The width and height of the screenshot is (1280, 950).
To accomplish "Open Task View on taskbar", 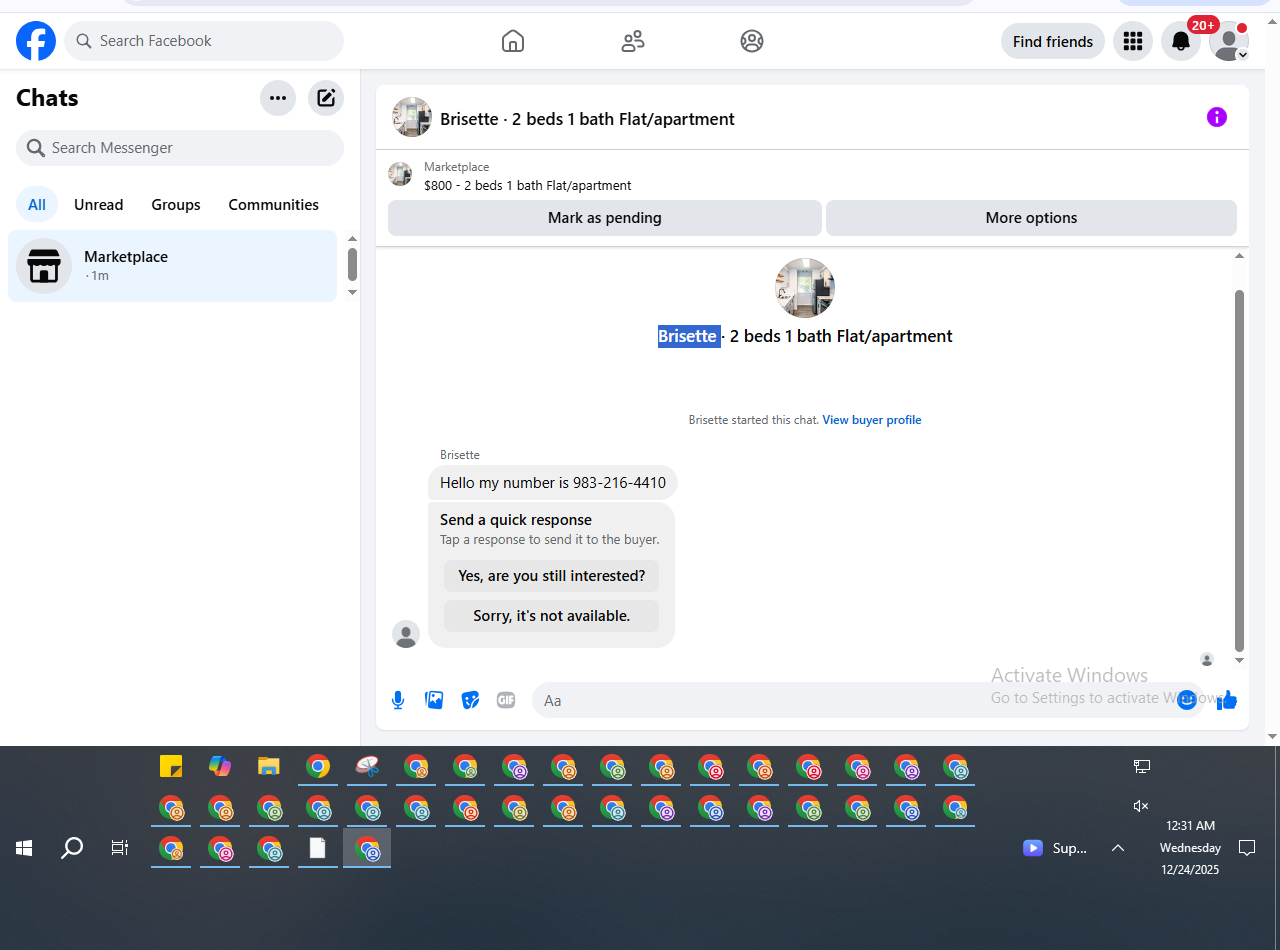I will [x=120, y=848].
